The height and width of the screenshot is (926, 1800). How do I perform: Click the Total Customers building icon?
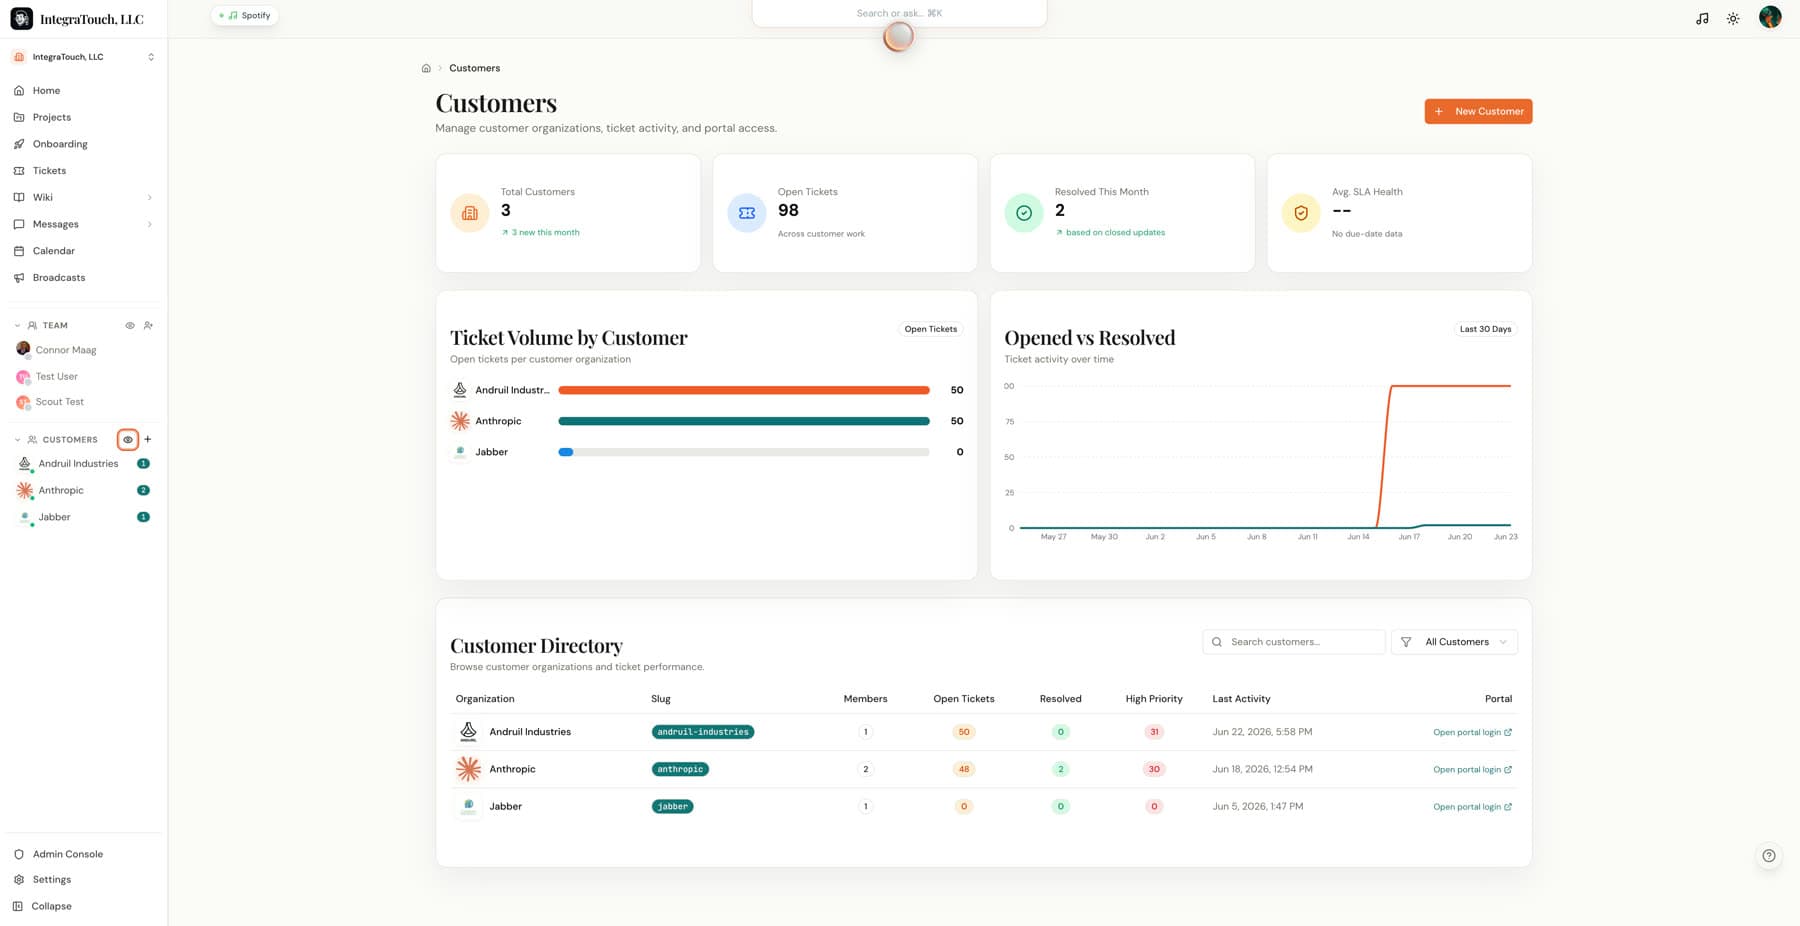[x=470, y=213]
